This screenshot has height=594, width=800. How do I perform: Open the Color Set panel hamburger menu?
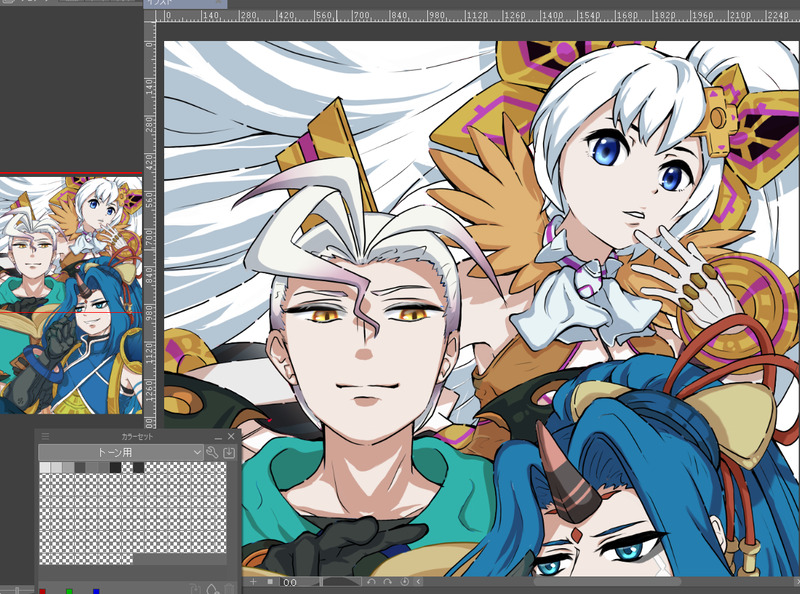coord(45,436)
